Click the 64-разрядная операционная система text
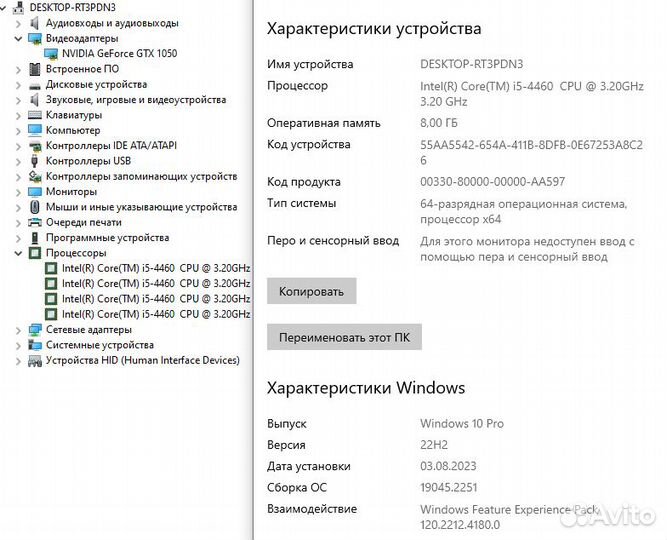 tap(523, 204)
